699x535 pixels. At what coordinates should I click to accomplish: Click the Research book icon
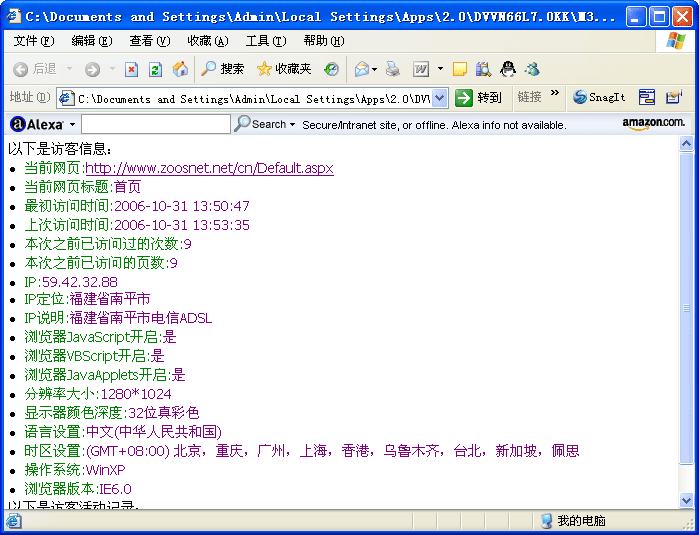point(483,69)
